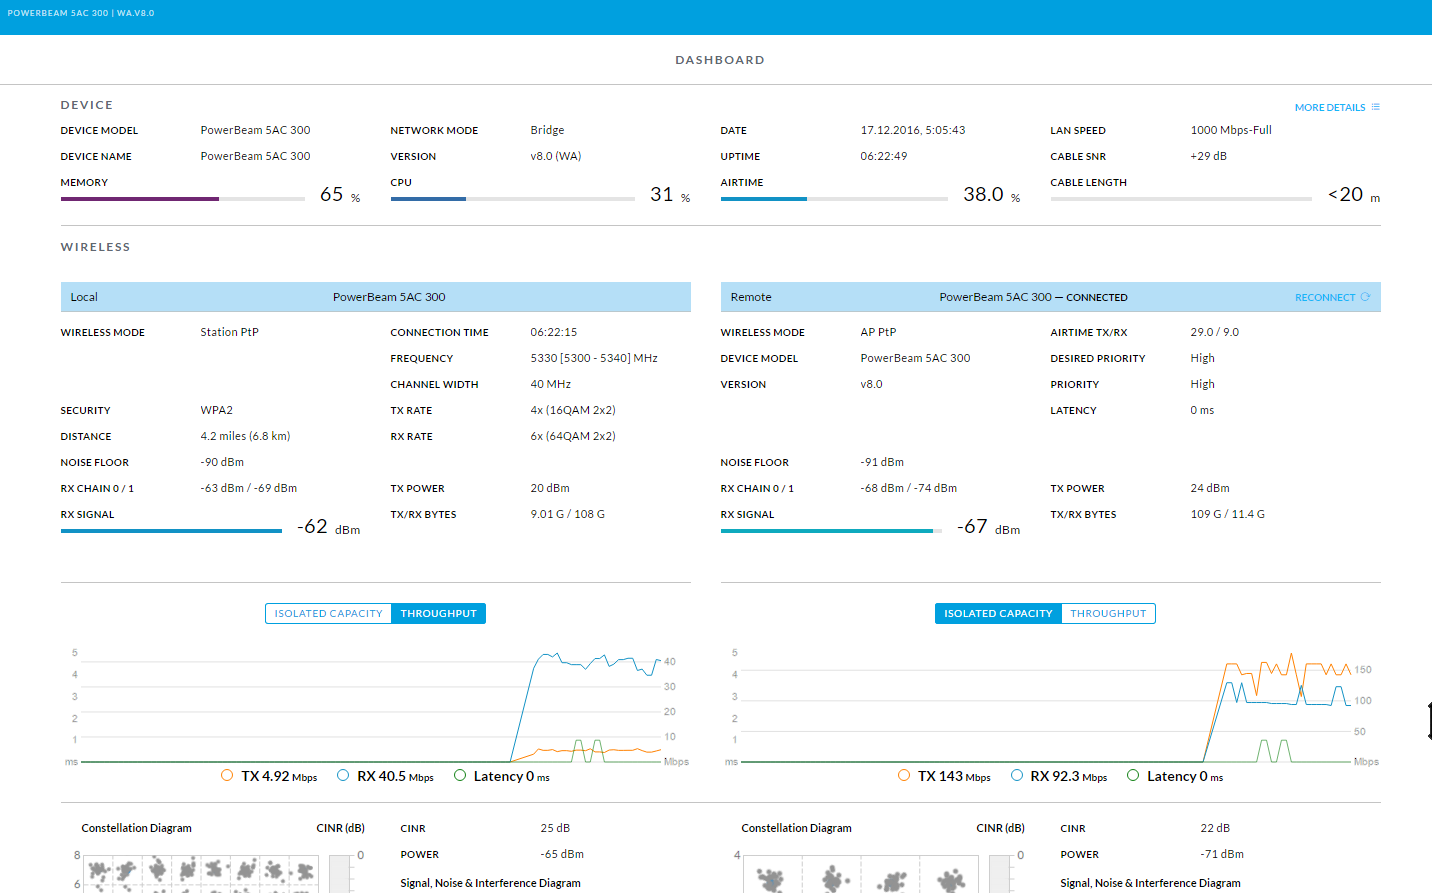Select Remote THROUGHPUT tab
This screenshot has width=1432, height=893.
pos(1108,614)
